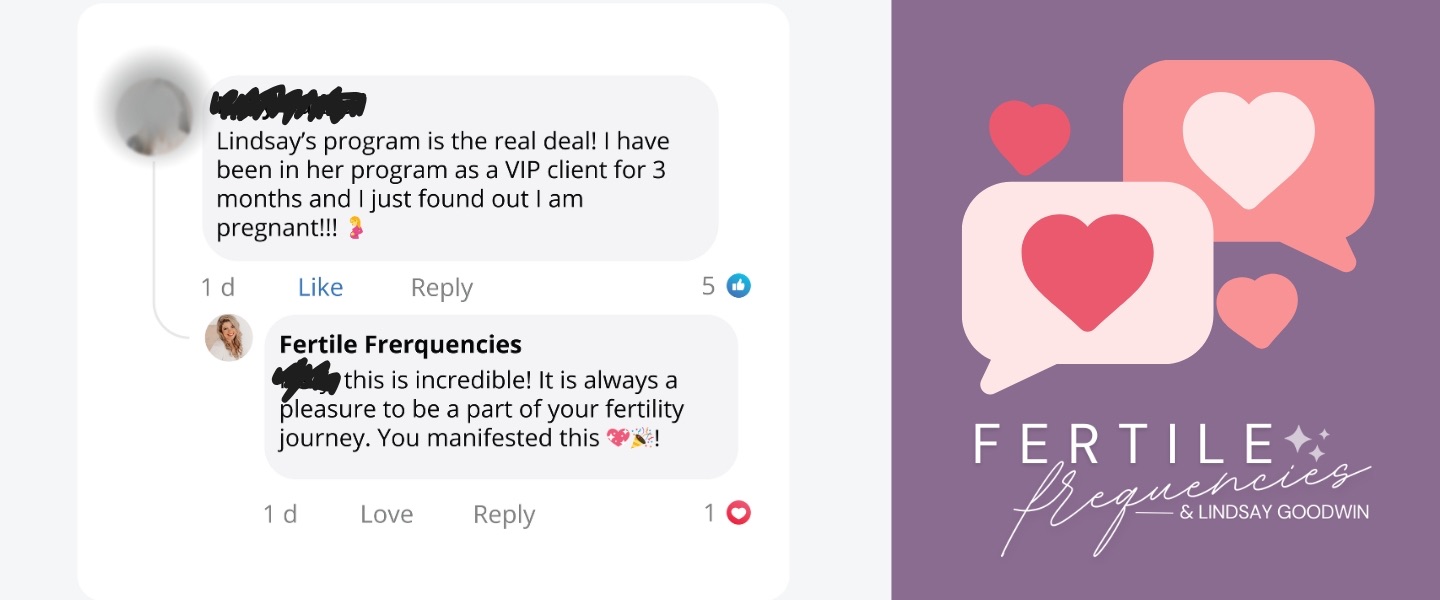Open Fertile Frequencies profile avatar
This screenshot has width=1440, height=600.
click(x=229, y=337)
